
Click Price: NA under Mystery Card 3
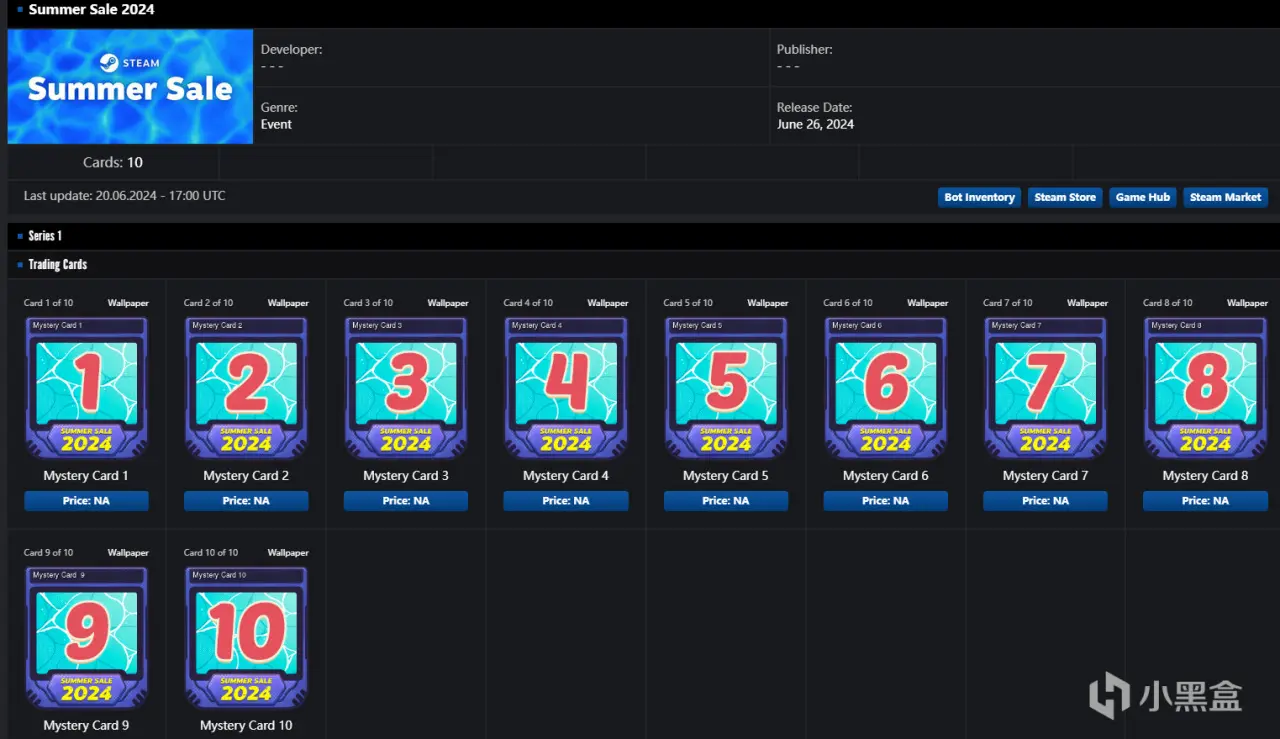406,500
